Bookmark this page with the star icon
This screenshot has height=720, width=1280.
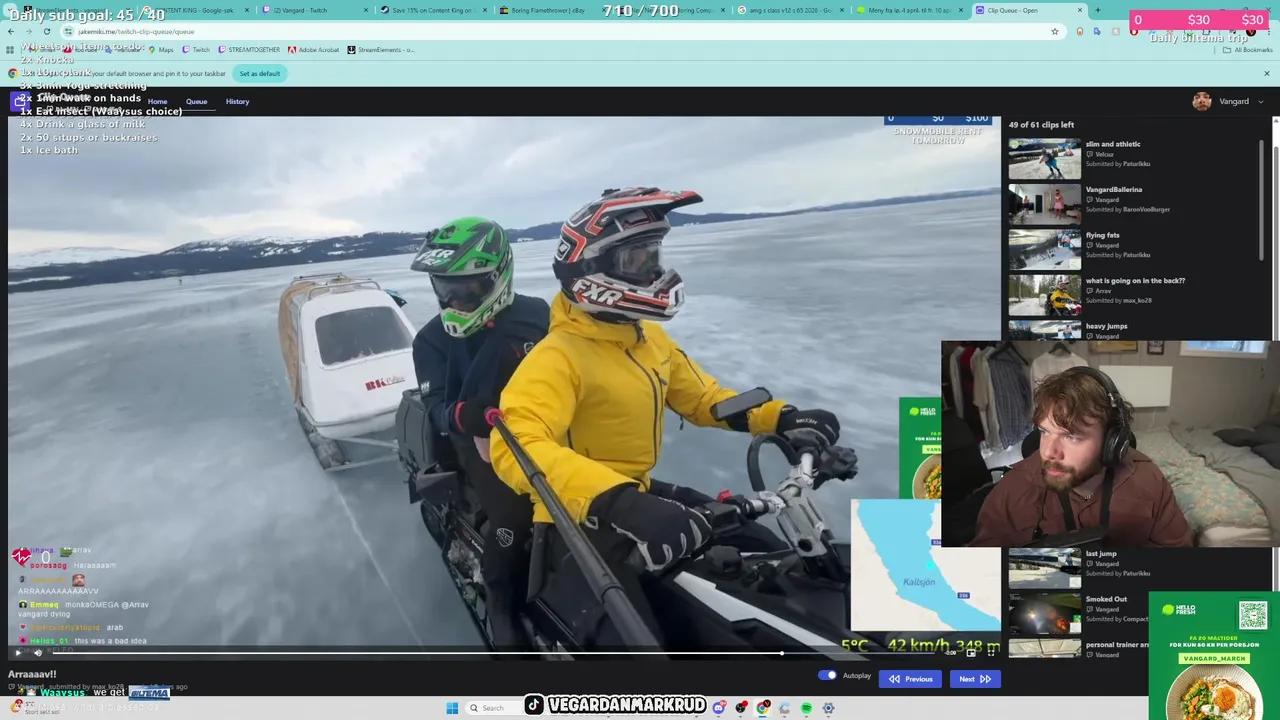point(1054,31)
